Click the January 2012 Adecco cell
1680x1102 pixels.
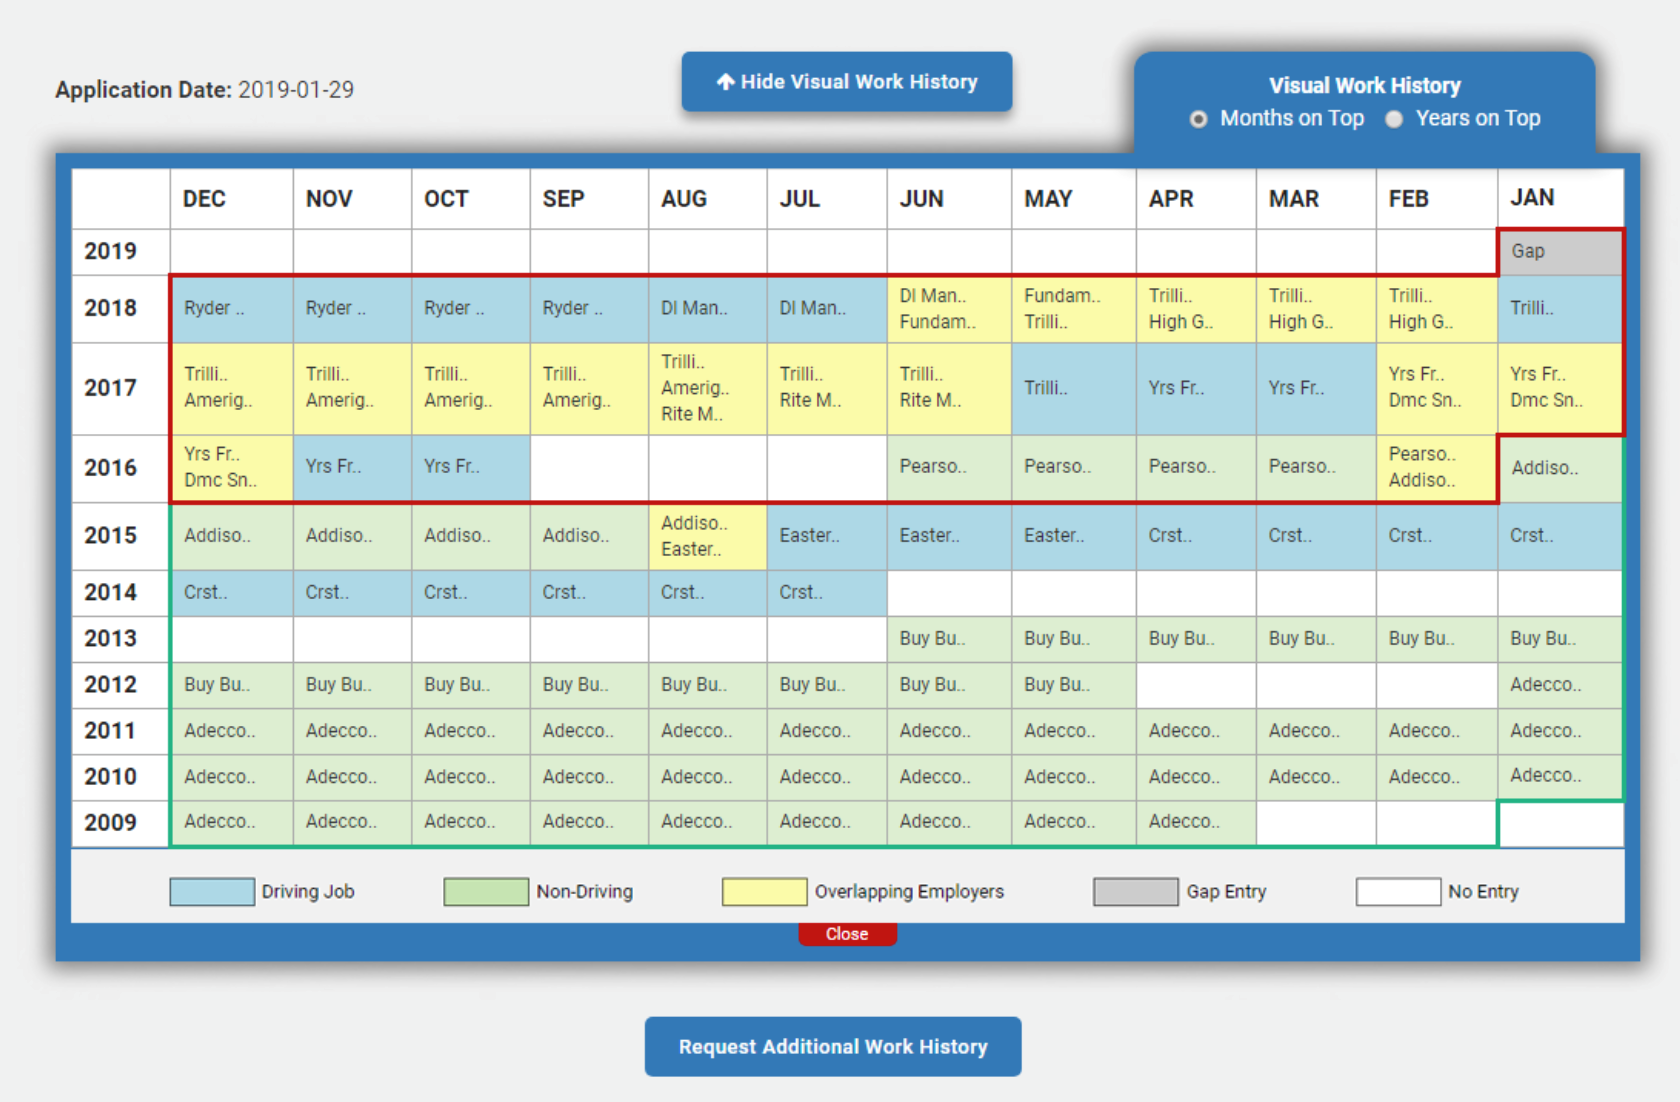(x=1559, y=685)
